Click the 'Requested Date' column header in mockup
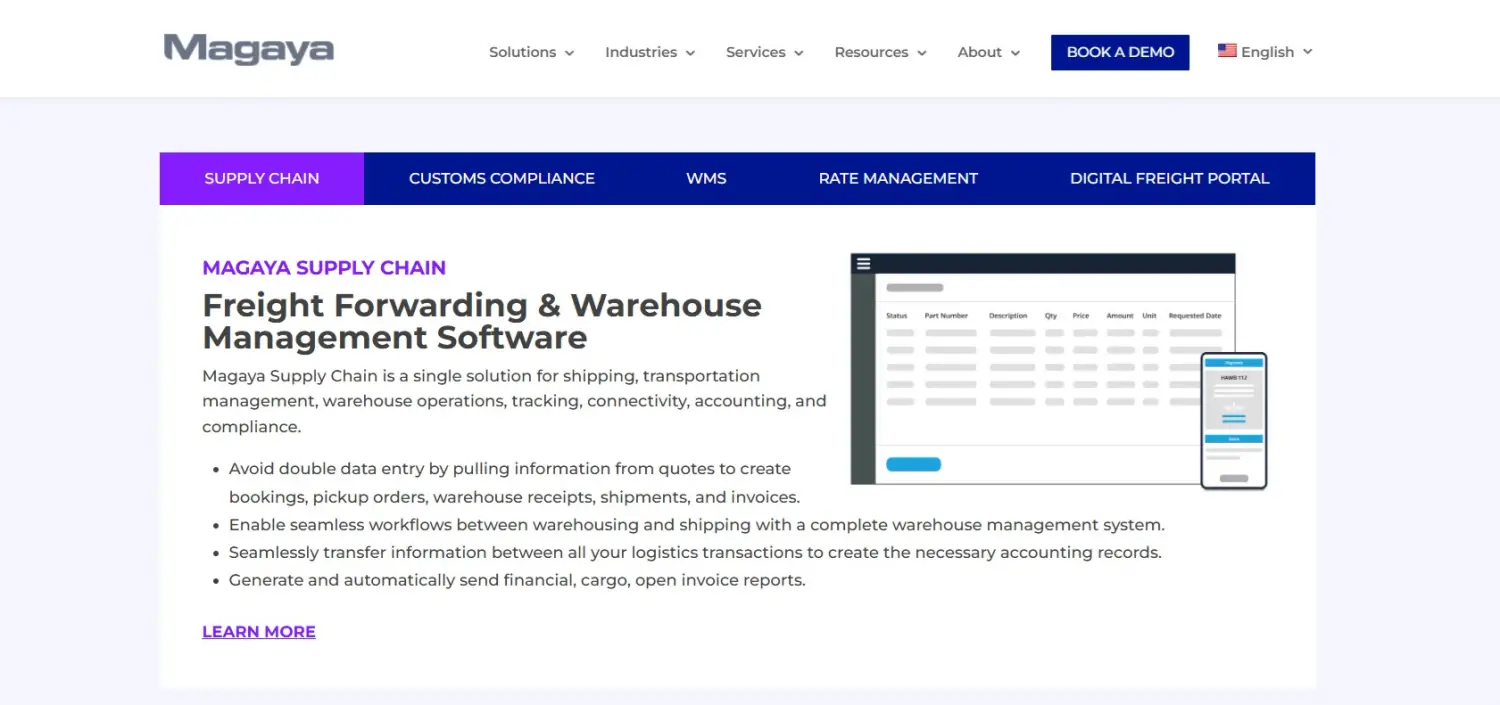1500x705 pixels. (x=1196, y=316)
